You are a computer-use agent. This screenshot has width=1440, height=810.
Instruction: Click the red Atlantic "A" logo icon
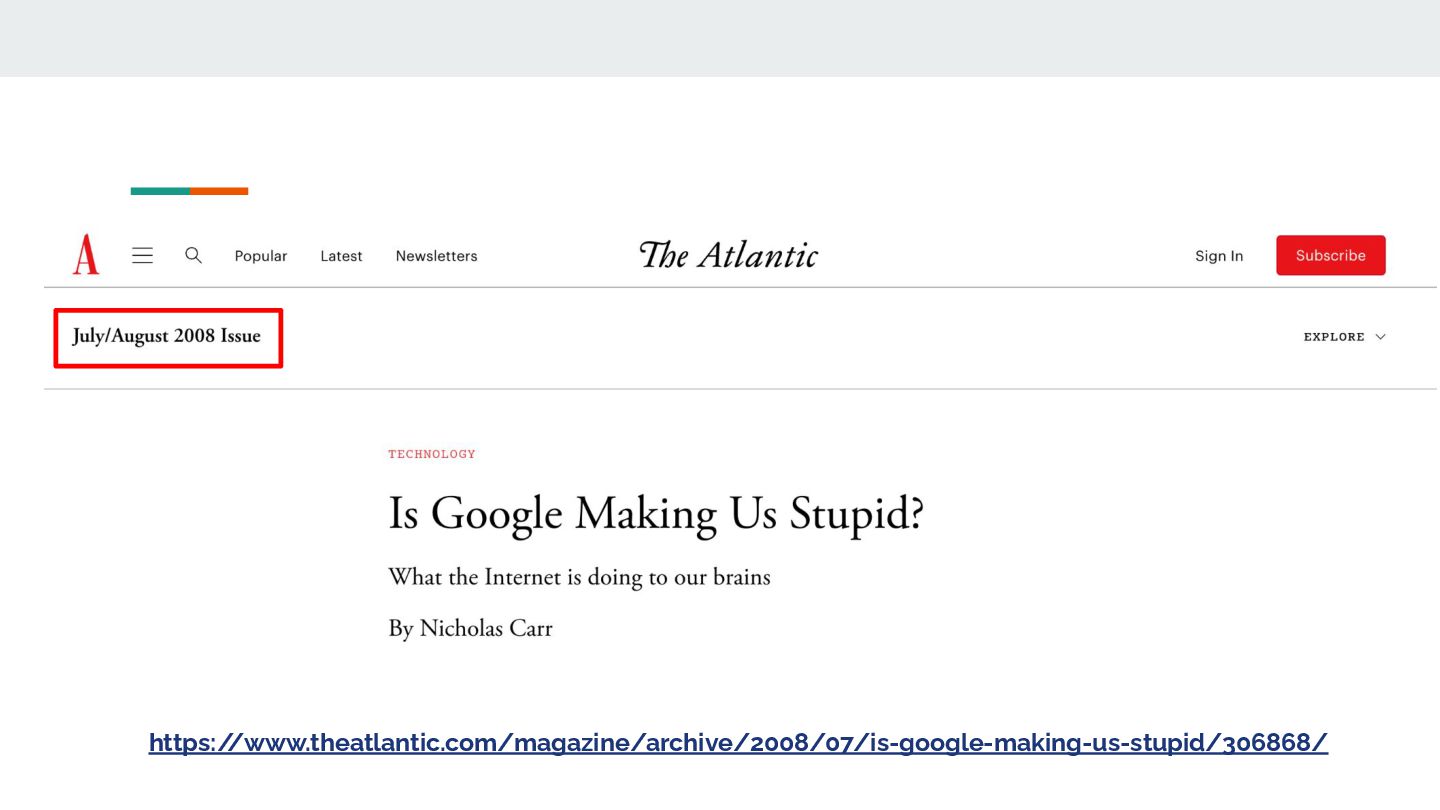pos(86,255)
